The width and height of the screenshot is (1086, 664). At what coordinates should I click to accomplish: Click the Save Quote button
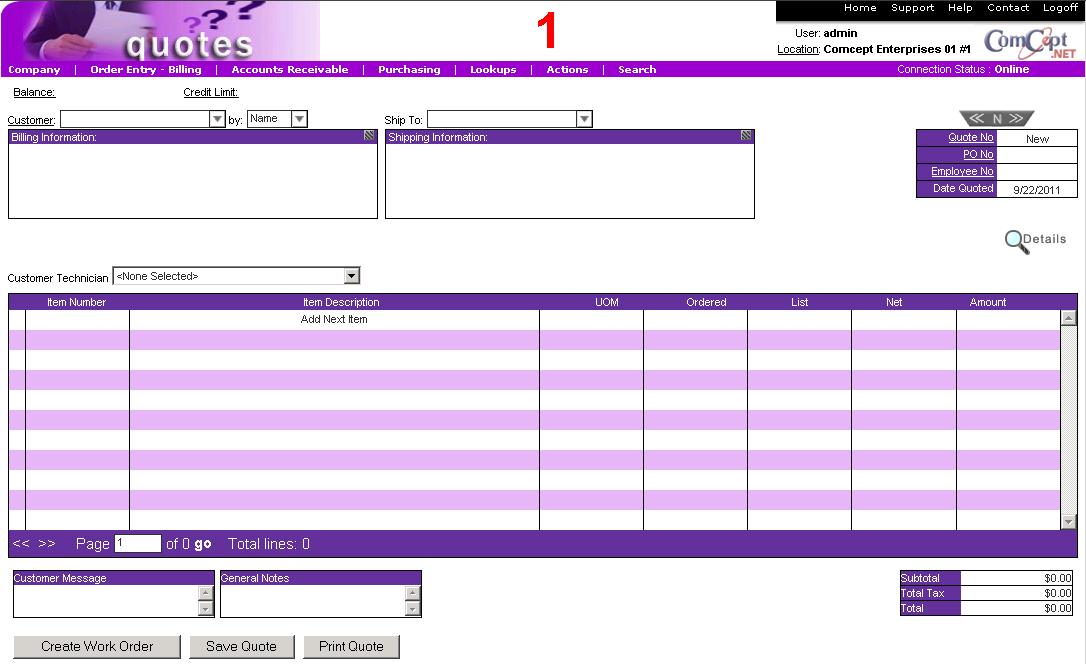pos(242,647)
